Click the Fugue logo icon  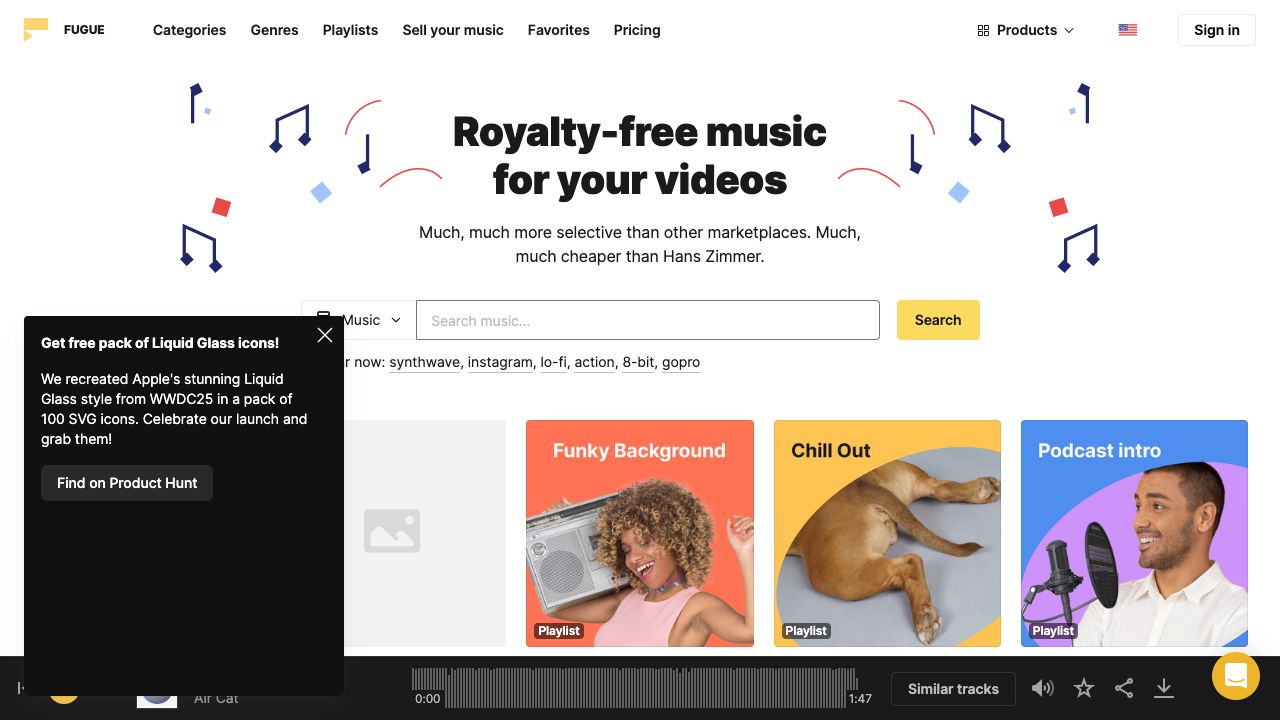(x=36, y=30)
